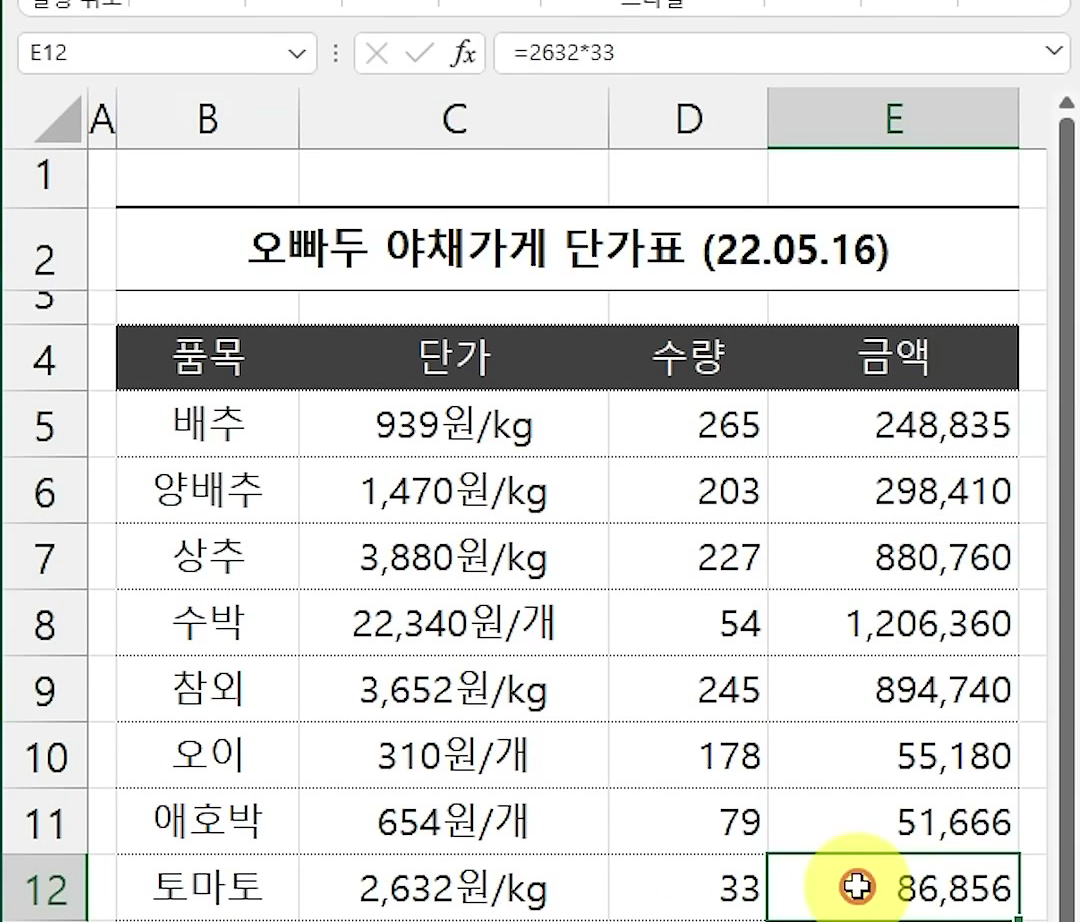Select the cell 310원/개
1080x922 pixels.
click(x=454, y=755)
